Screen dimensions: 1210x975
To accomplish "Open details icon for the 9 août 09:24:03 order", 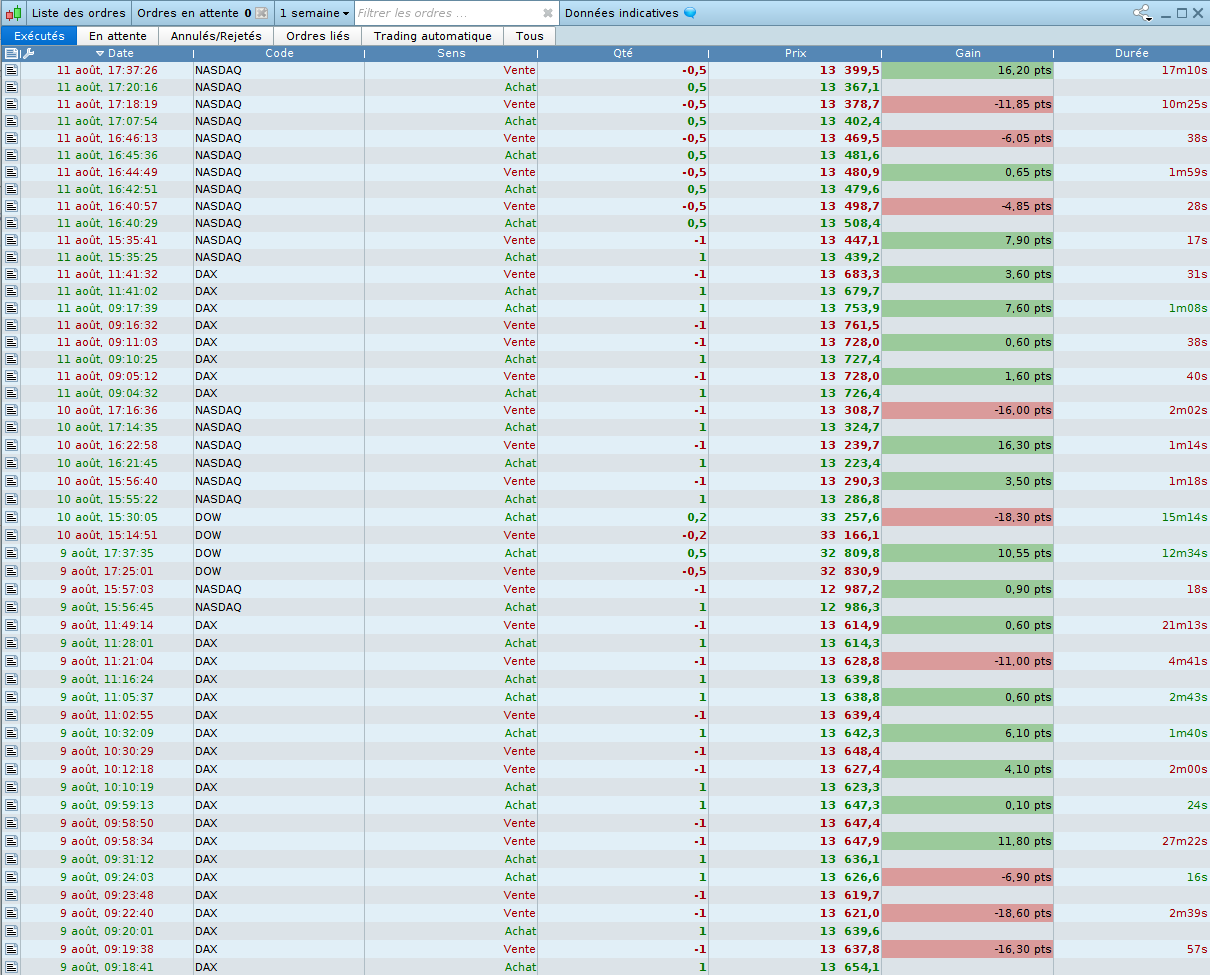I will (x=11, y=877).
